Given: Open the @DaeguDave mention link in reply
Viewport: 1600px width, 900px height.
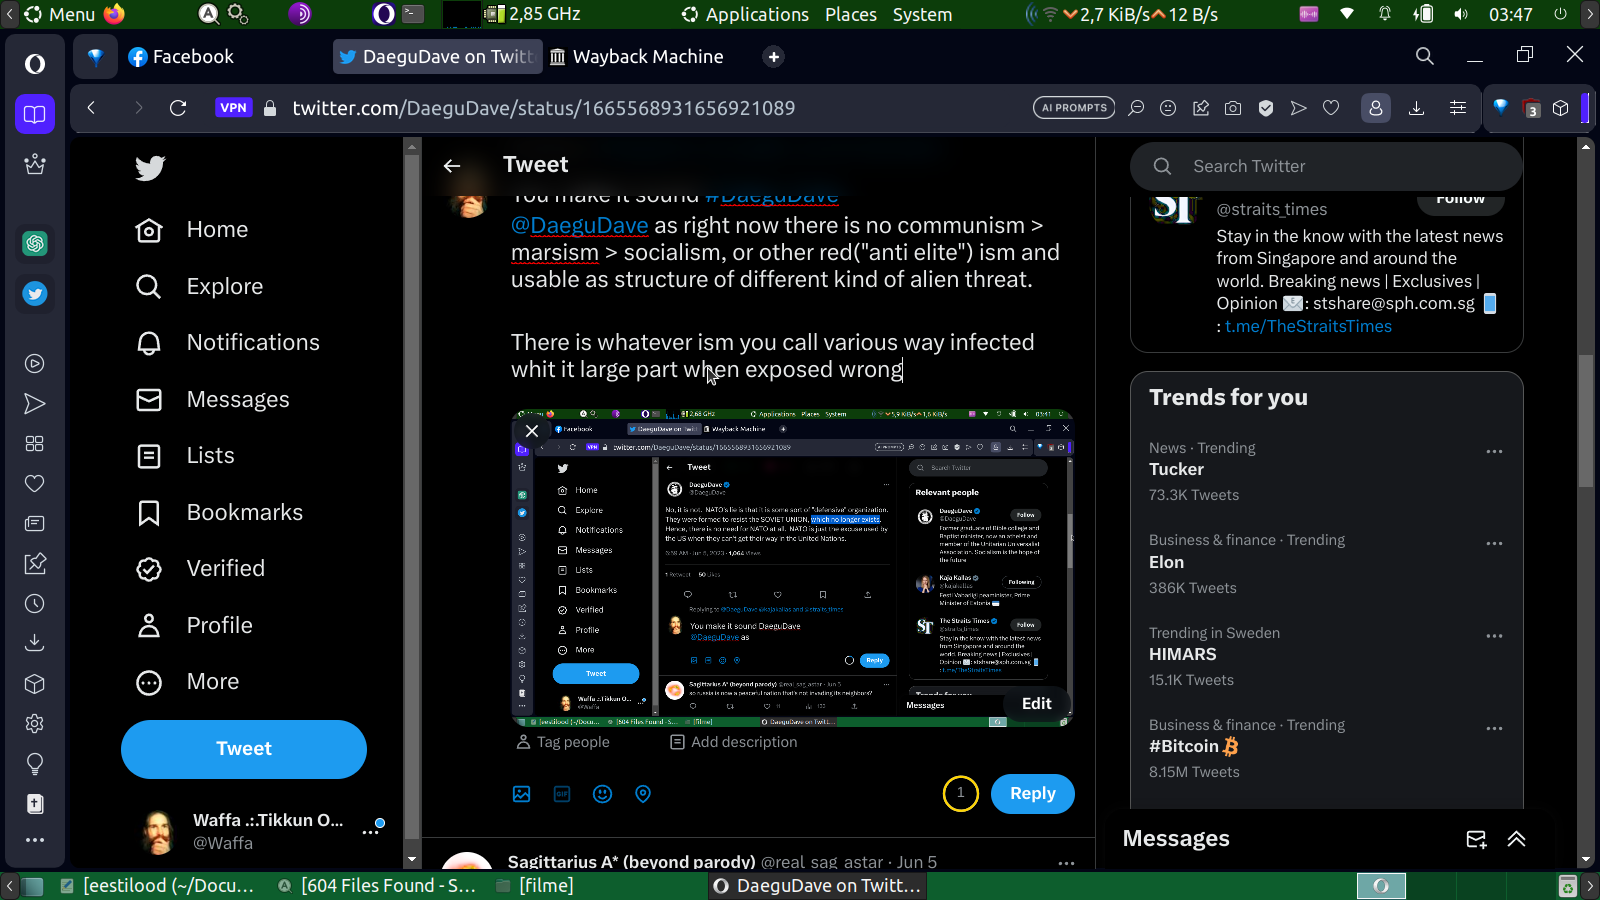Looking at the screenshot, I should click(580, 226).
